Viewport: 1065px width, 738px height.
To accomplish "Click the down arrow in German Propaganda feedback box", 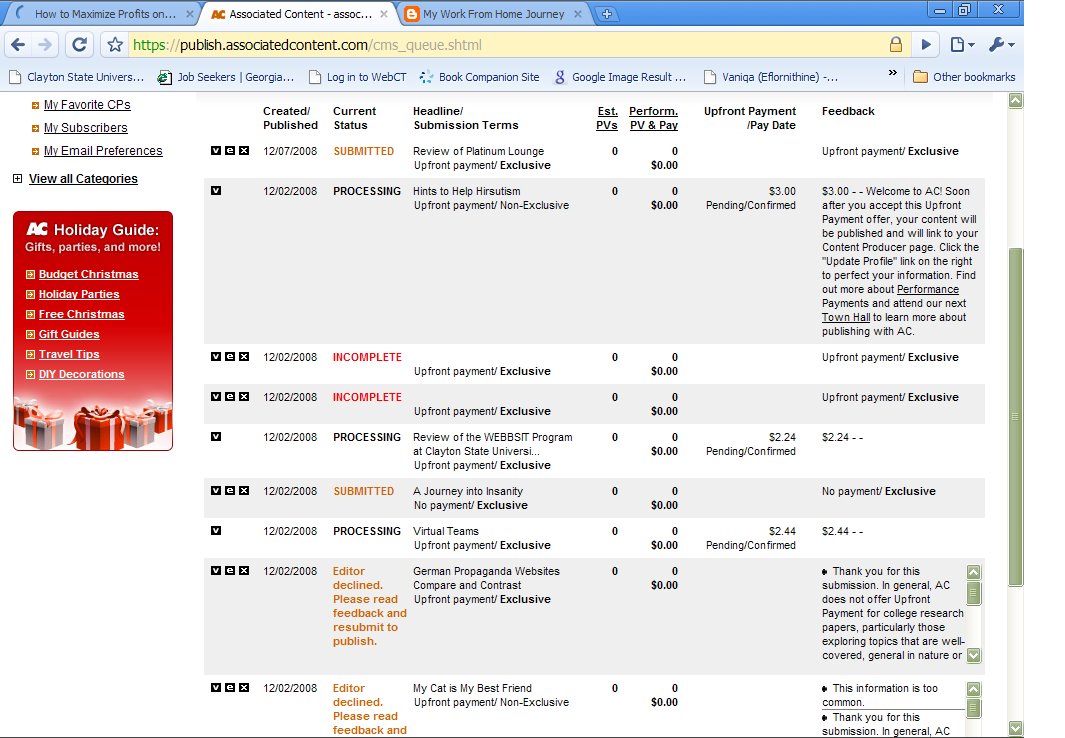I will 973,655.
